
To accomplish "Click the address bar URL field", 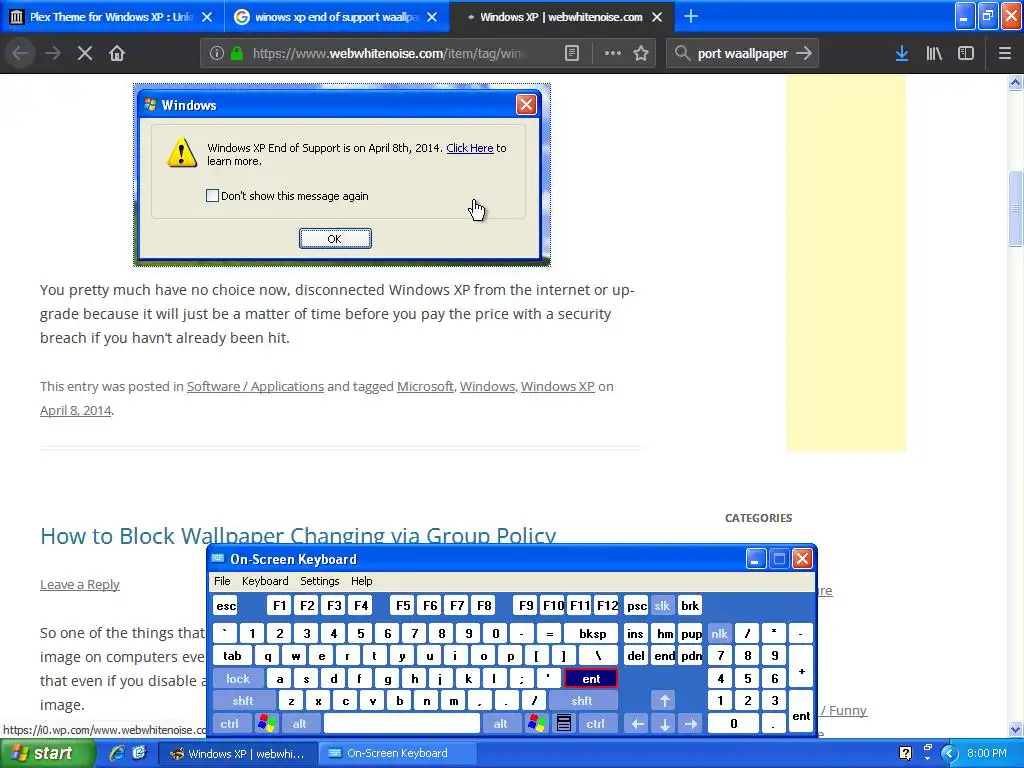I will pos(389,54).
